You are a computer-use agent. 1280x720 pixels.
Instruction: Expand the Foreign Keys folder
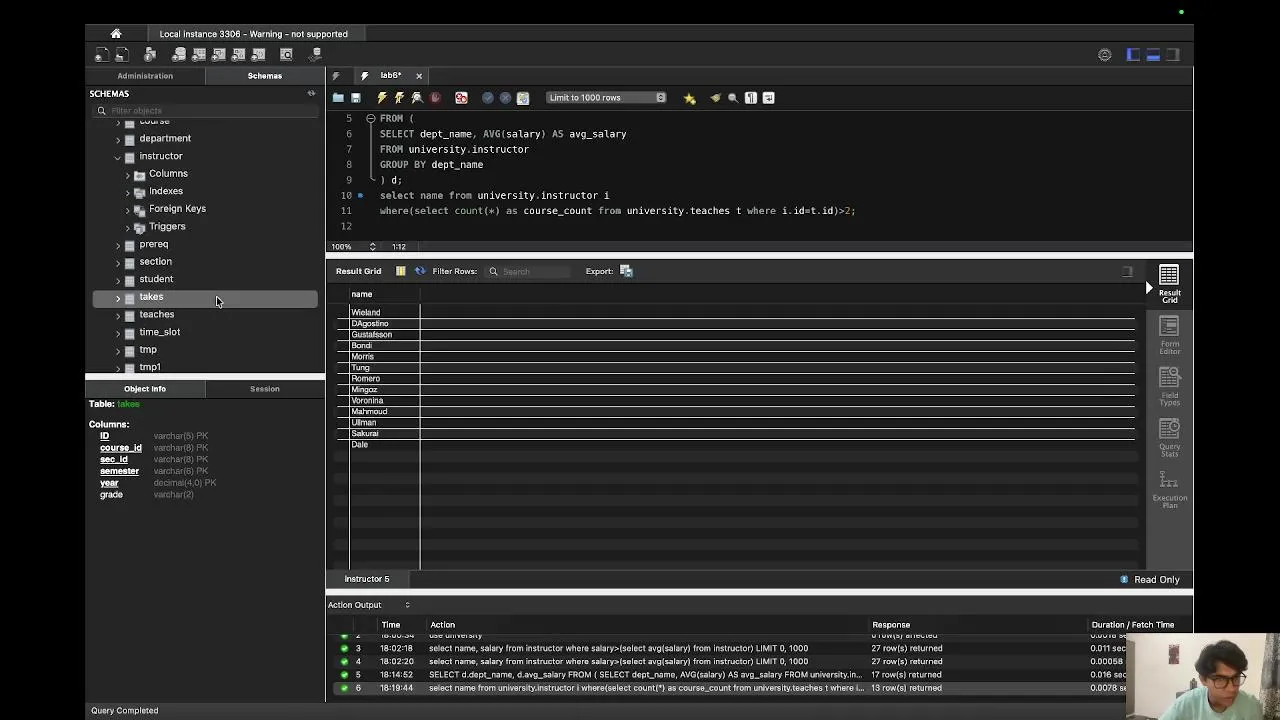coord(128,209)
